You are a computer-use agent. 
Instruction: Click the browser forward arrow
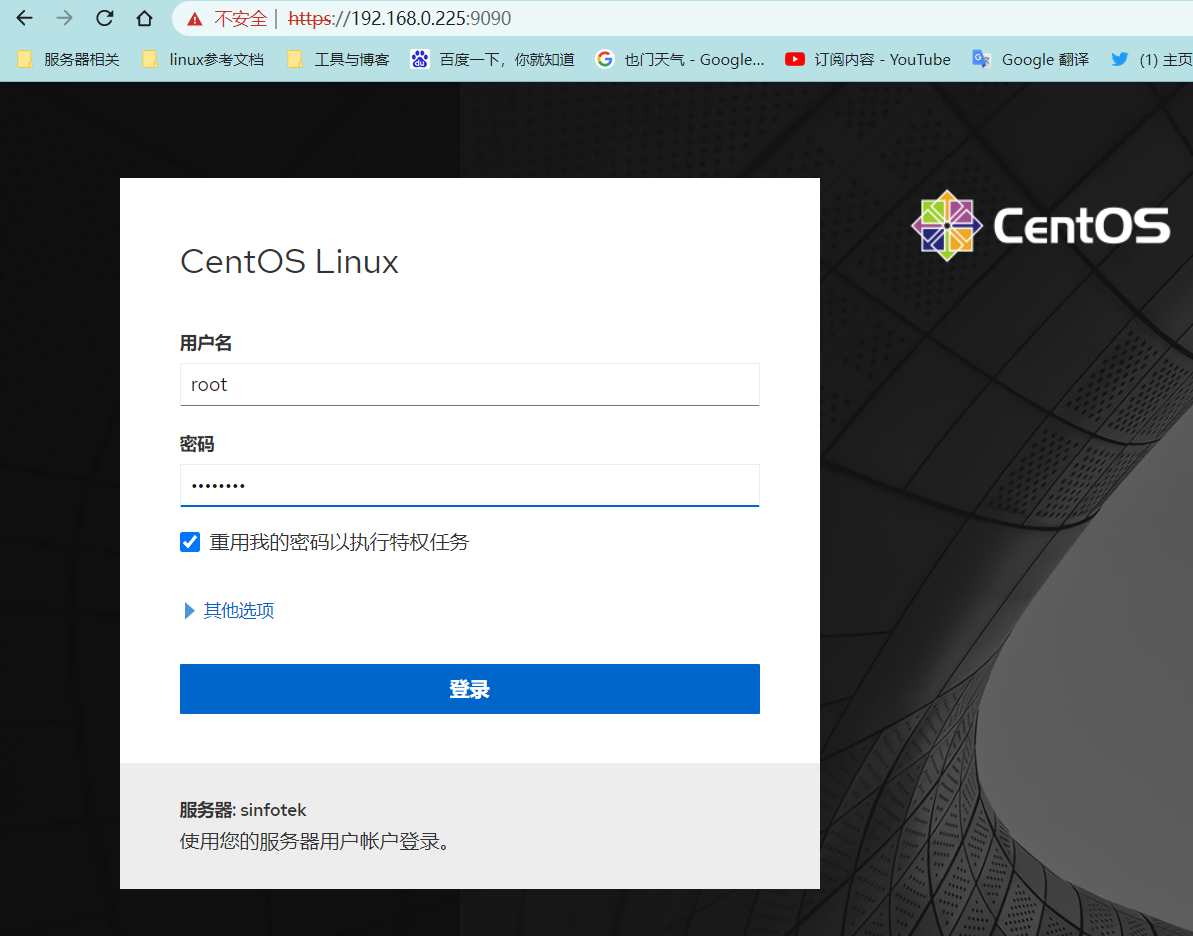click(x=65, y=18)
